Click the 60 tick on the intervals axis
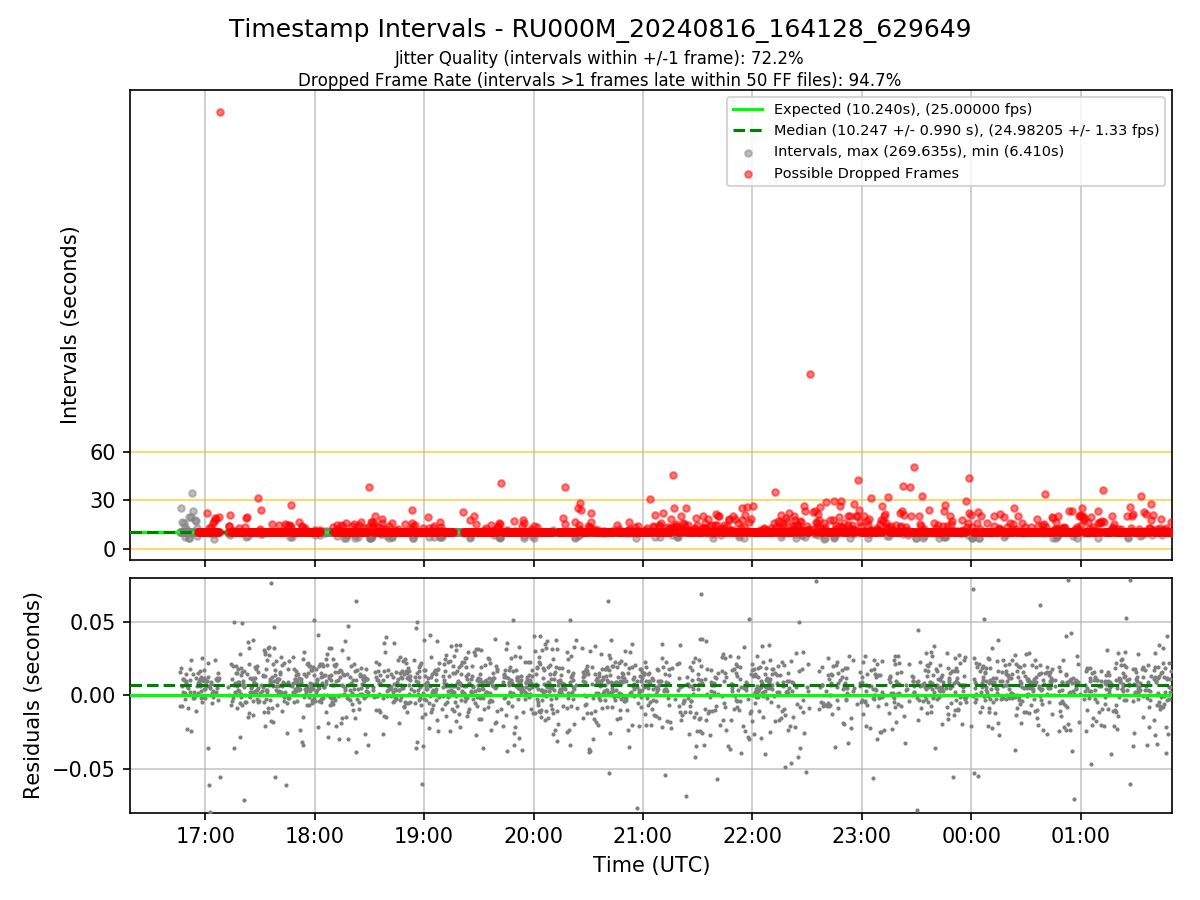Viewport: 1200px width, 900px height. pos(105,452)
